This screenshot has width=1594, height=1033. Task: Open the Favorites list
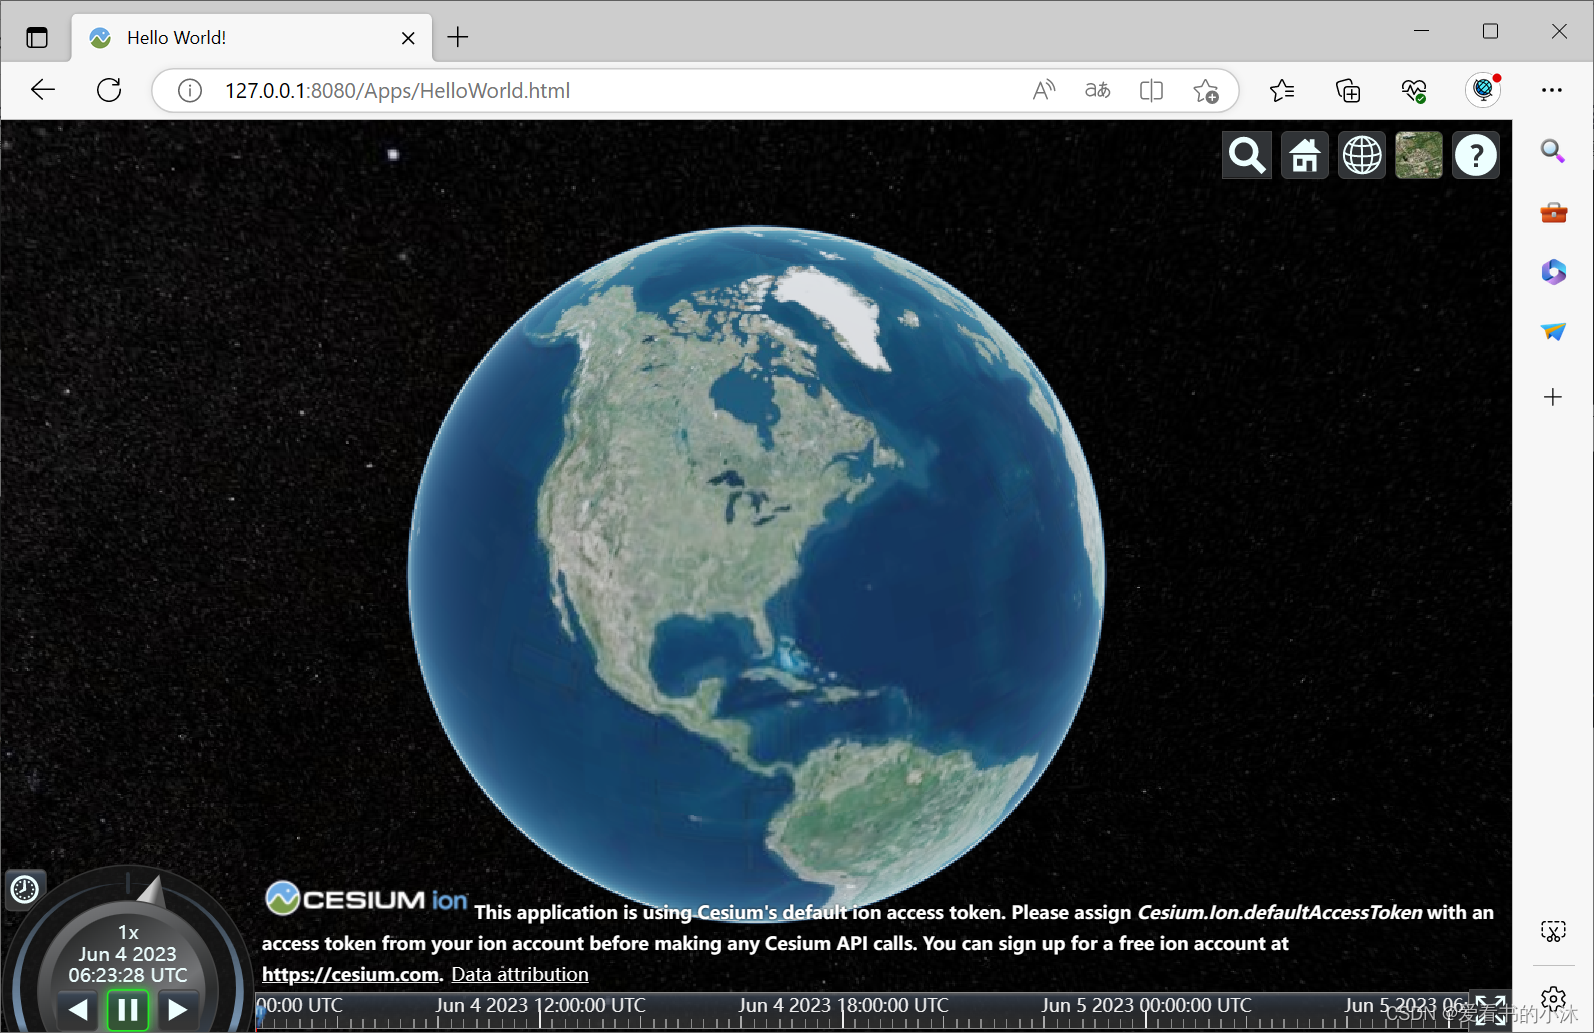pos(1282,91)
